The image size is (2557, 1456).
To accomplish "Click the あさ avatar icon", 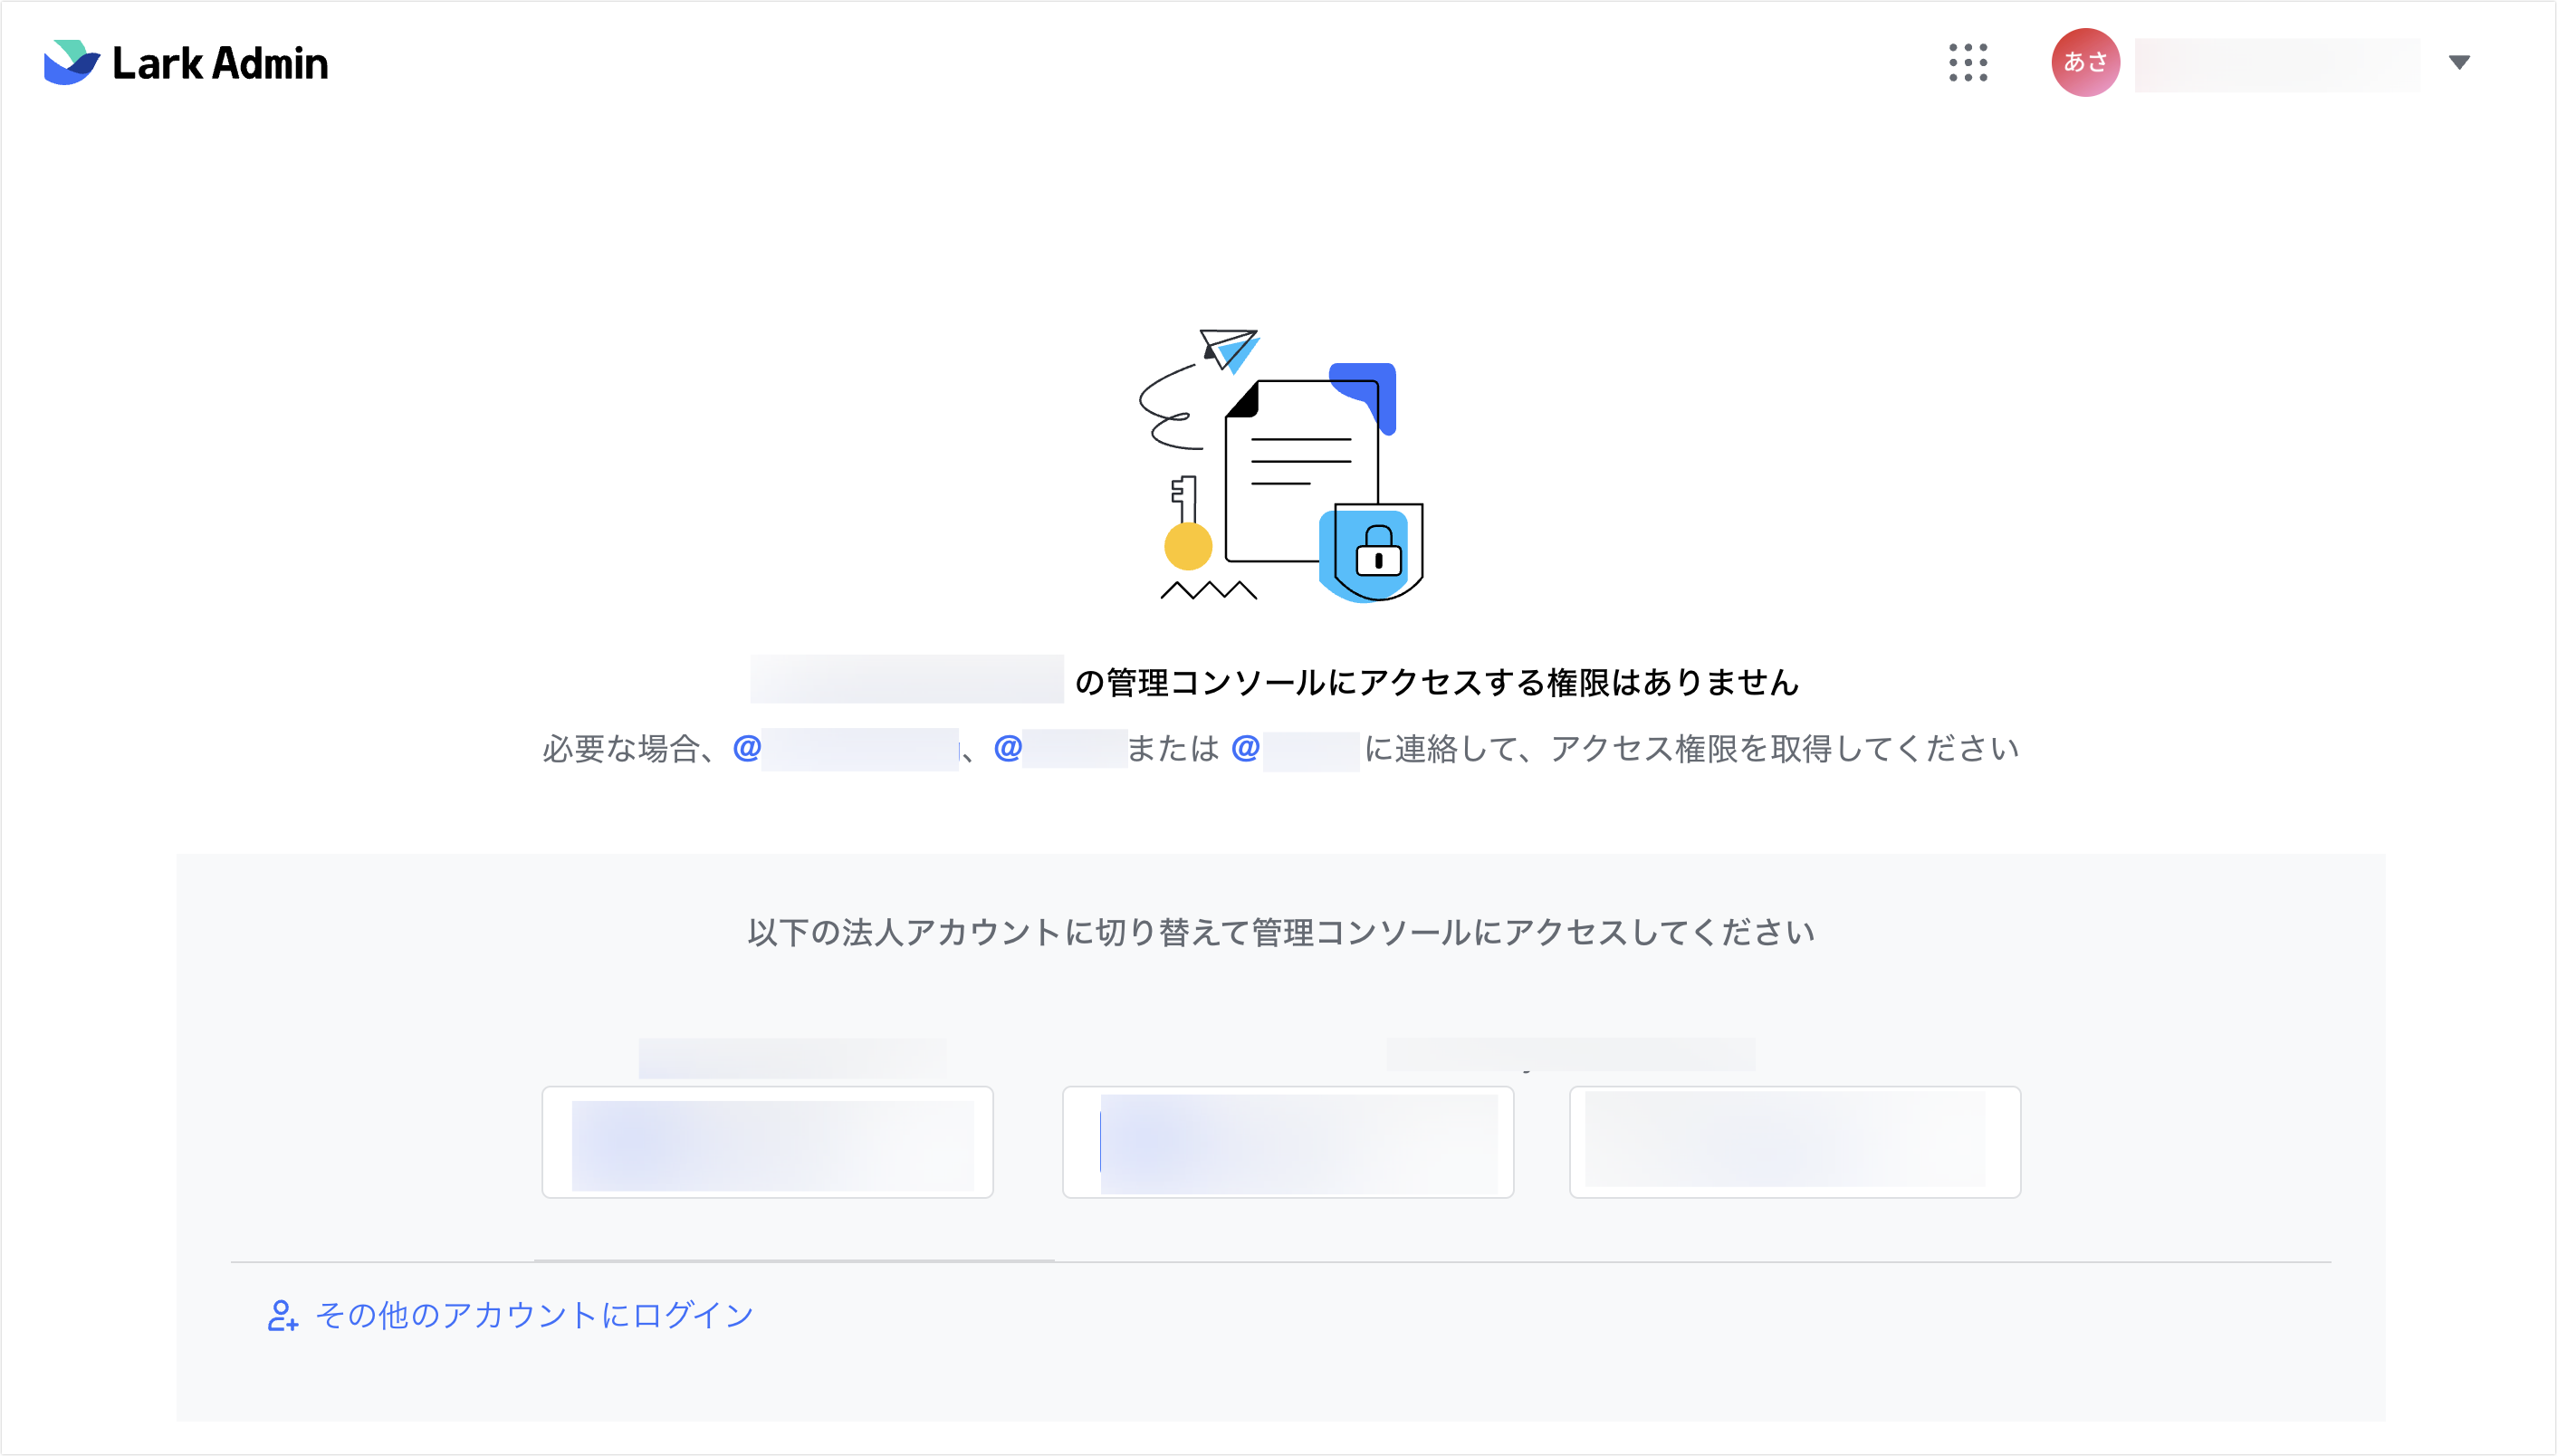I will [2086, 62].
